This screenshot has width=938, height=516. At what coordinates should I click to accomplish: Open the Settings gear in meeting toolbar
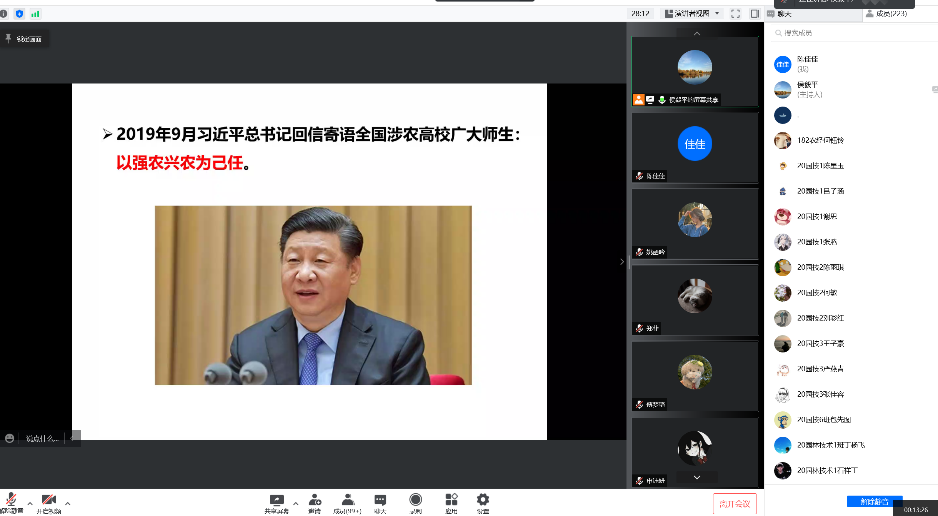(x=483, y=500)
